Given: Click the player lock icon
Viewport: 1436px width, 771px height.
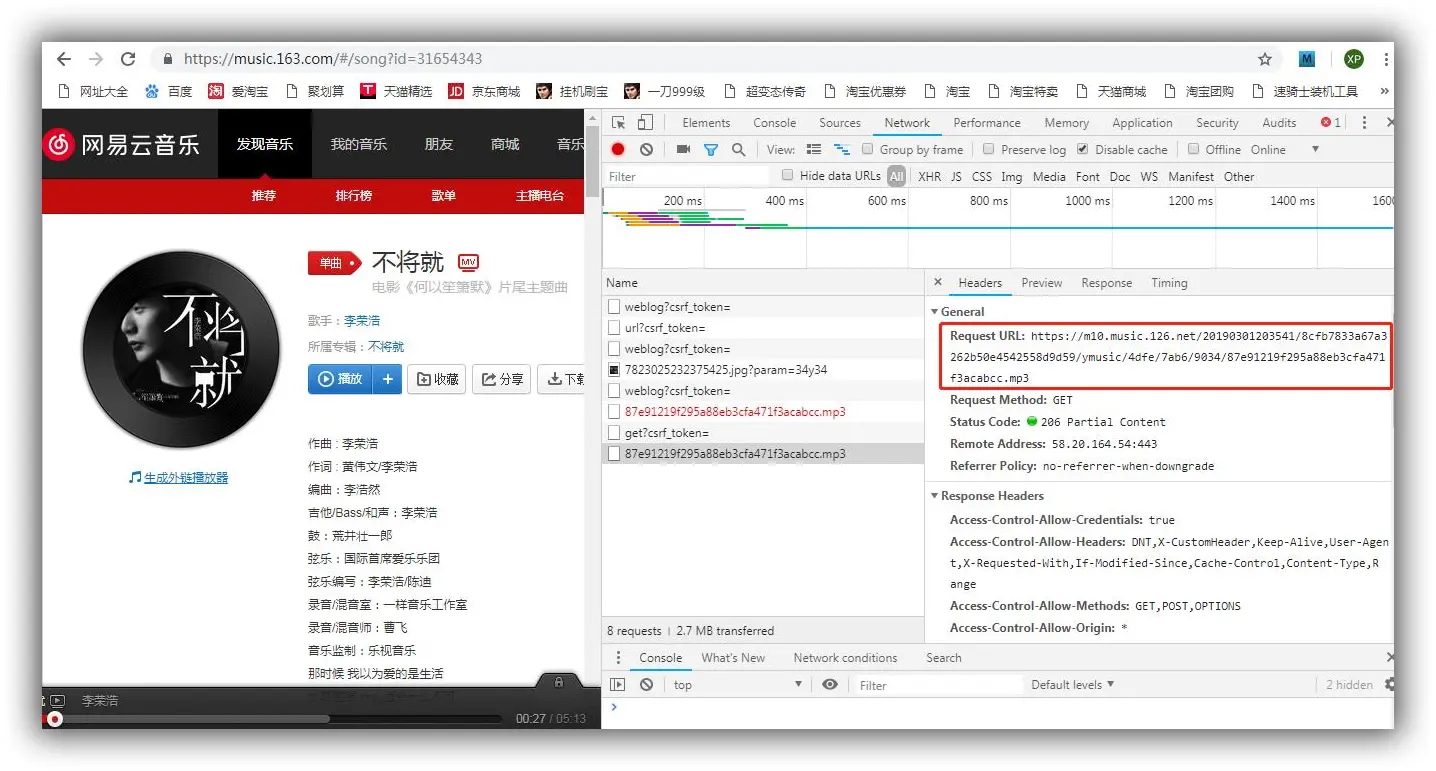Looking at the screenshot, I should click(558, 681).
